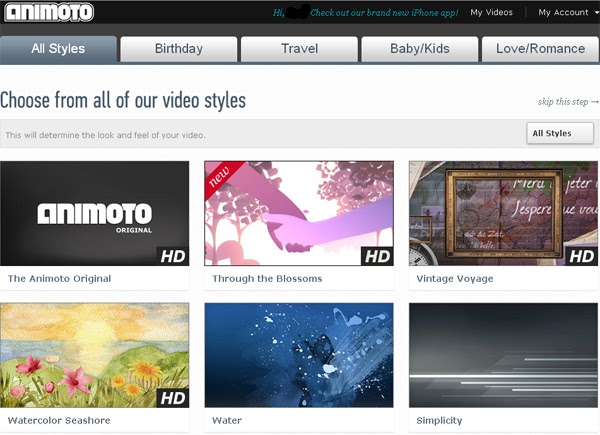Viewport: 600px width, 435px height.
Task: Click the HD badge on Vintage Voyage
Action: click(x=582, y=256)
